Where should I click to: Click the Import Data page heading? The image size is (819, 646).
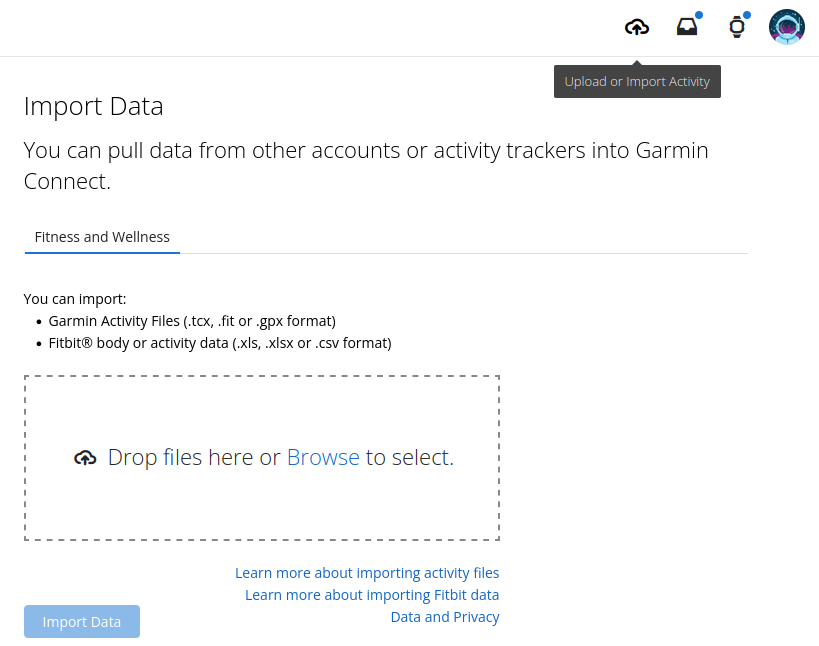pyautogui.click(x=93, y=106)
